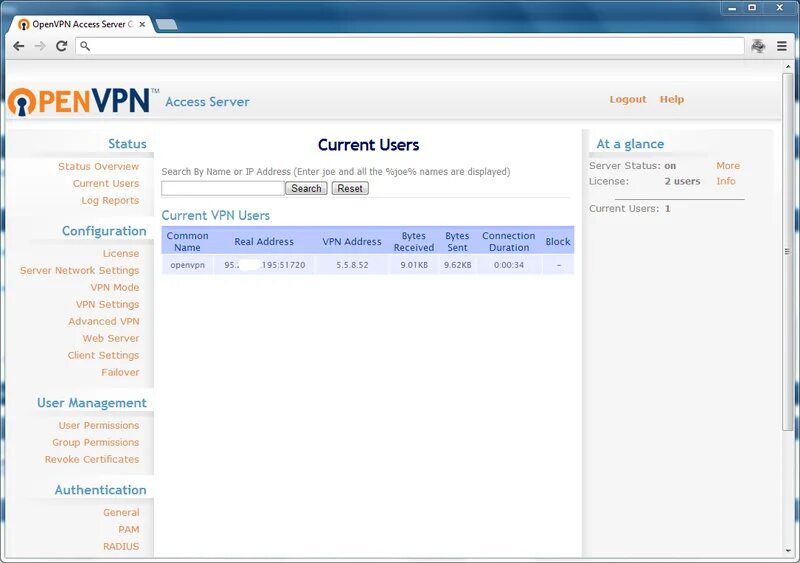Maximize the browser window

click(752, 8)
